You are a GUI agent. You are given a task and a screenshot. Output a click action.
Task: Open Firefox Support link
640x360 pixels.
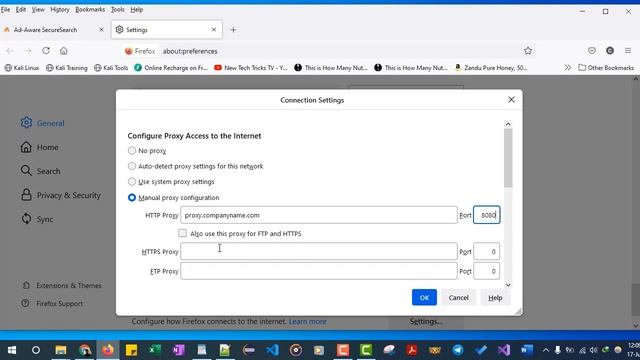click(x=52, y=303)
